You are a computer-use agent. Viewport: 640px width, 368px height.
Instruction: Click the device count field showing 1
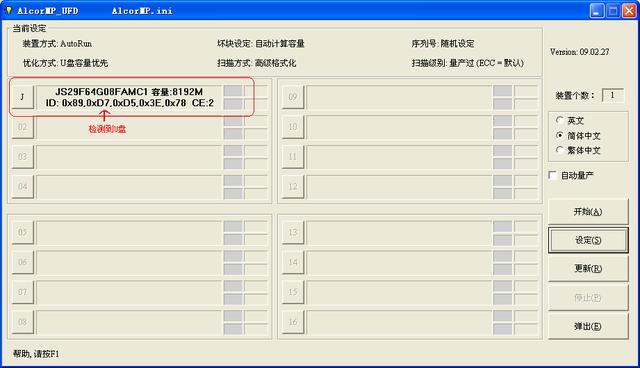[x=612, y=95]
